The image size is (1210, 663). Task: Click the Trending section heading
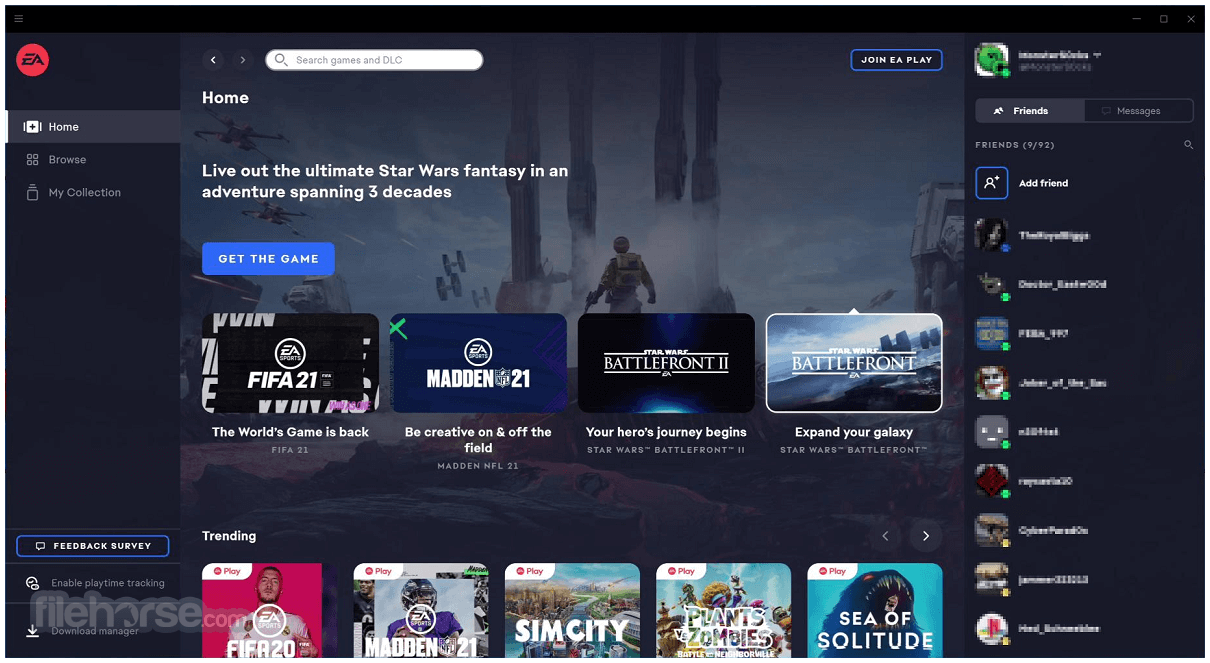tap(229, 536)
